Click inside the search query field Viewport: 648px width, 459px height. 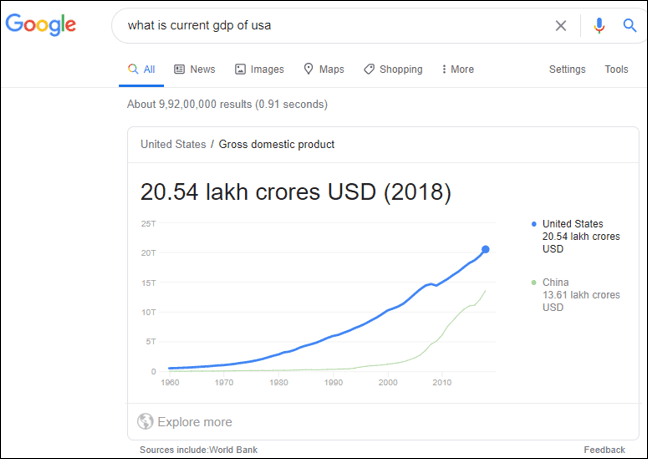330,26
